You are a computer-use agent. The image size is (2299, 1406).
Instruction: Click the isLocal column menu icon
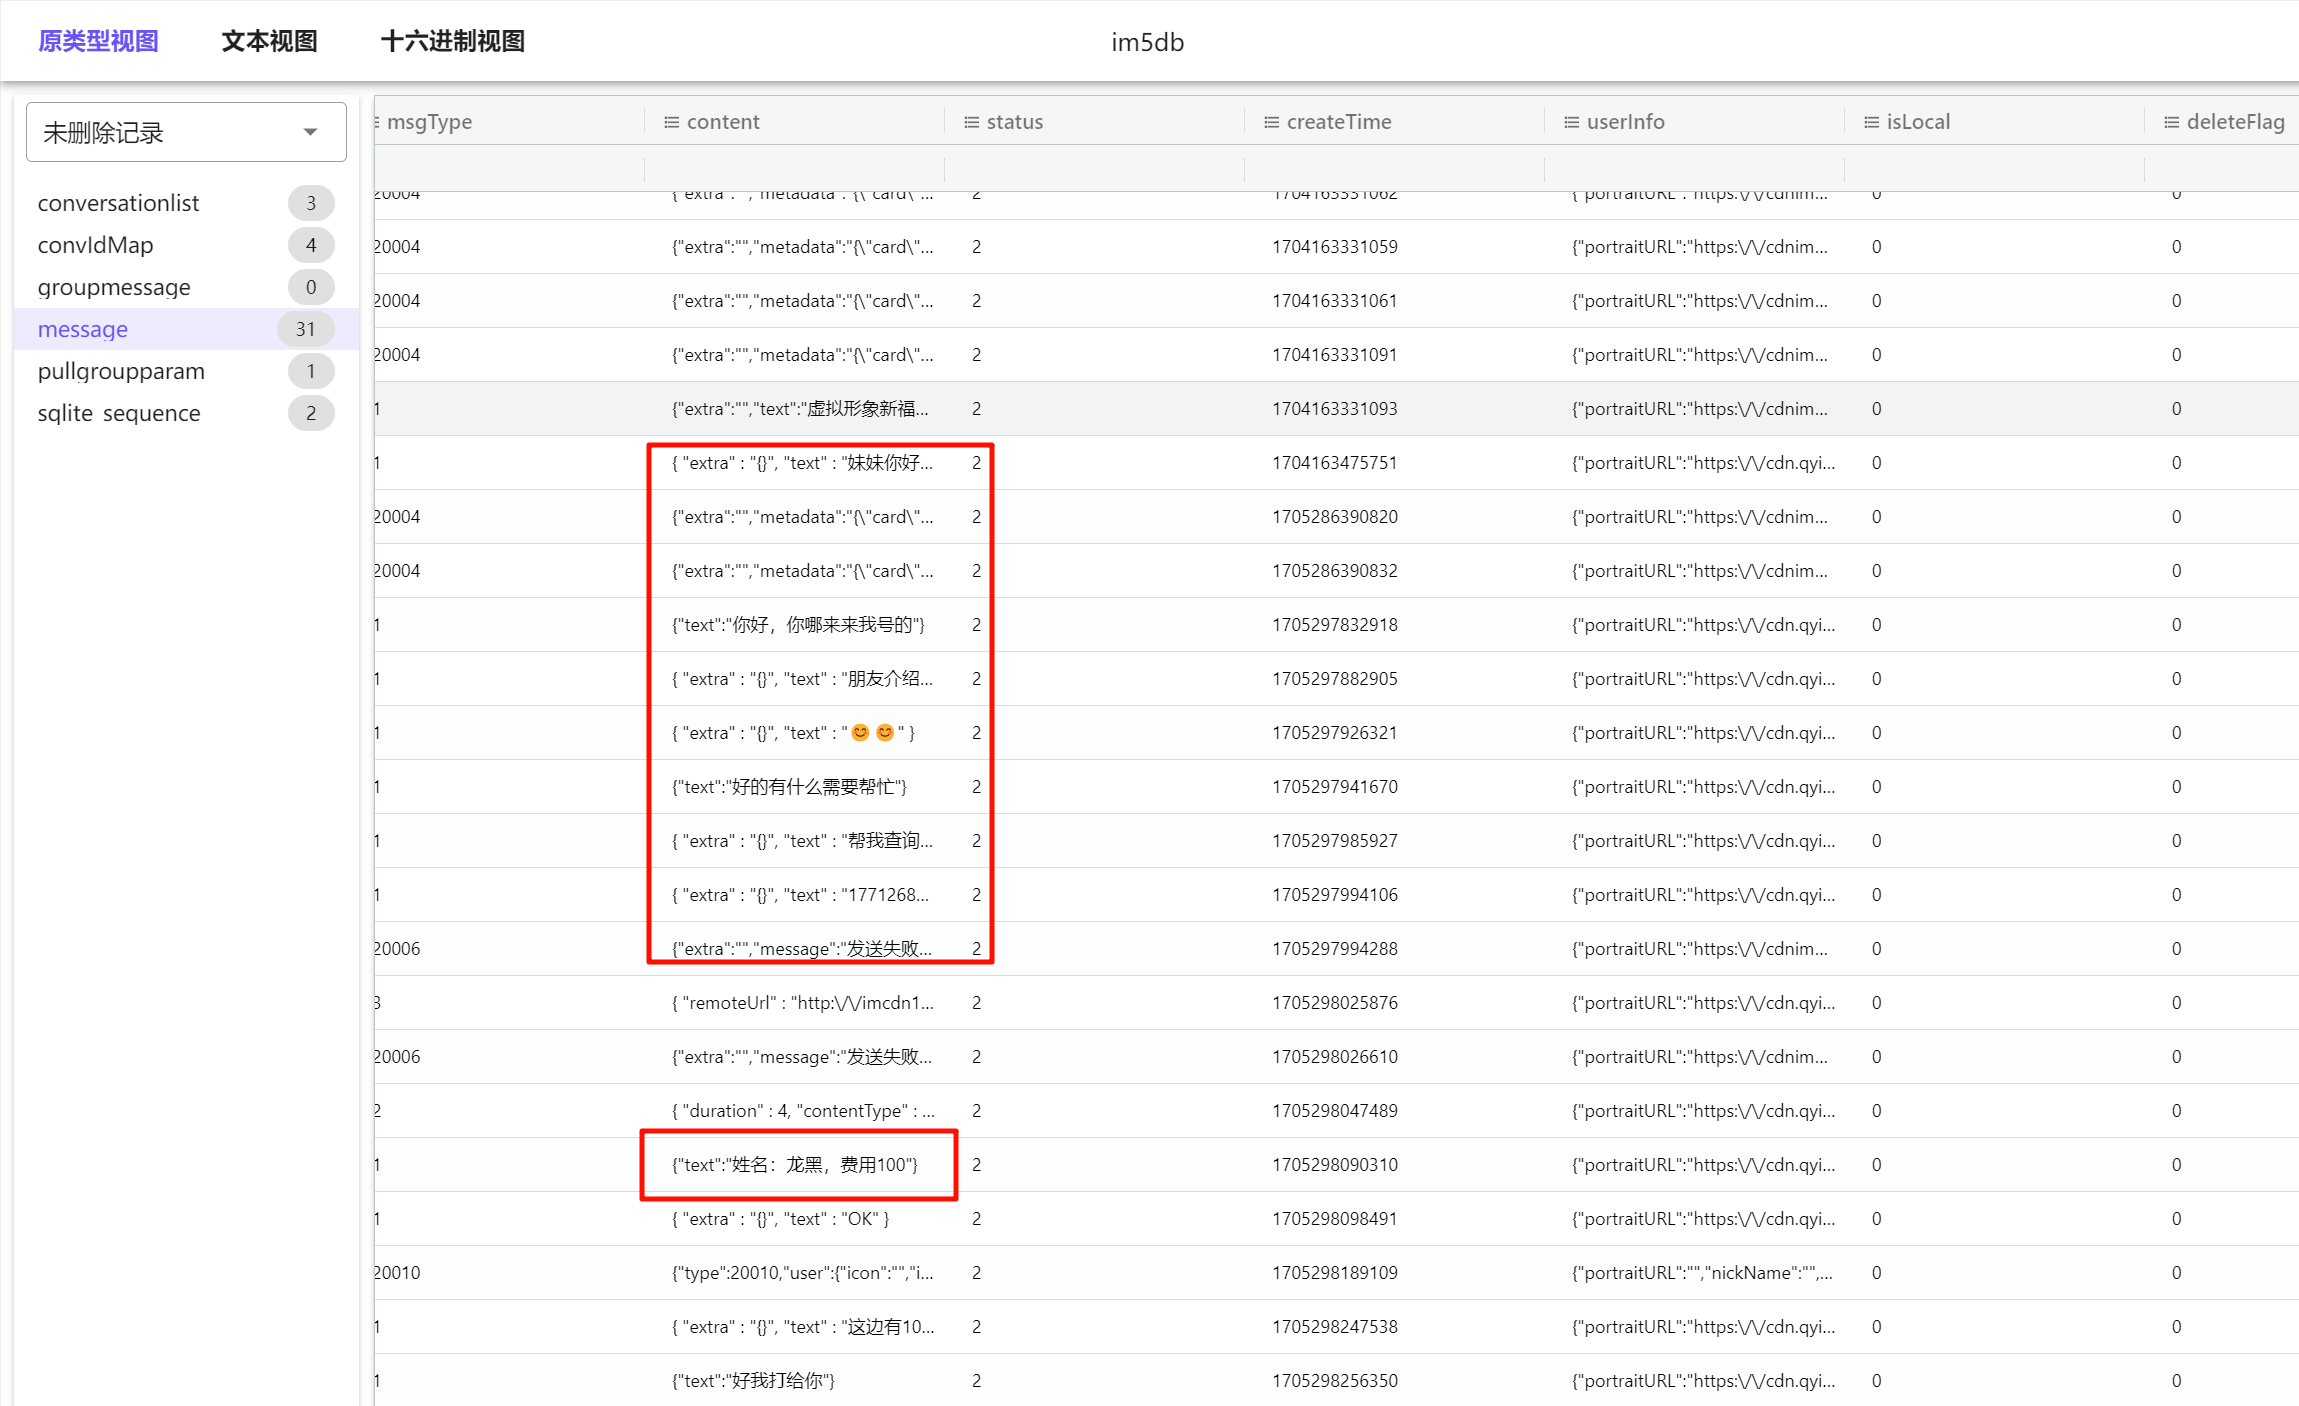point(1871,122)
